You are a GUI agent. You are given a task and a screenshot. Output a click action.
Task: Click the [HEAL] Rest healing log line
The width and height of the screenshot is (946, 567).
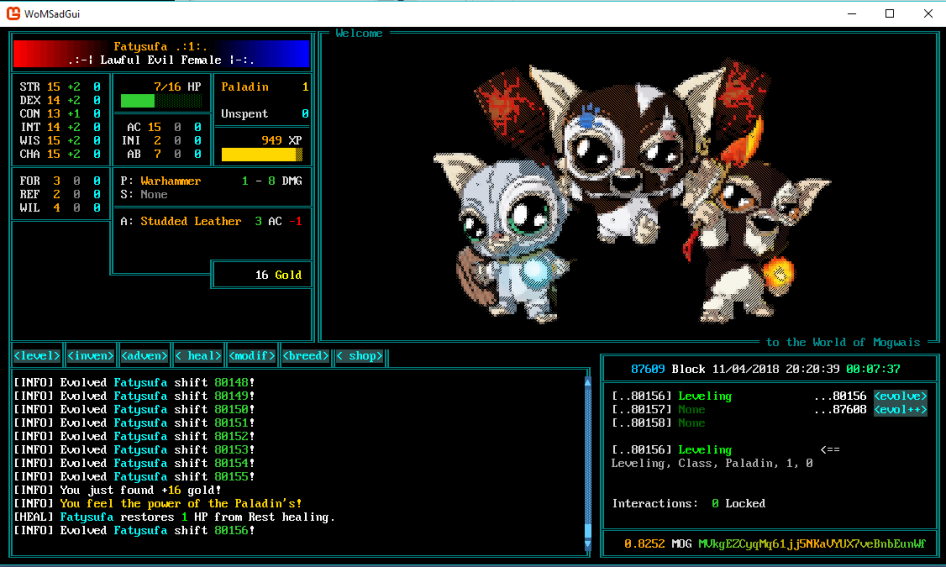(174, 517)
